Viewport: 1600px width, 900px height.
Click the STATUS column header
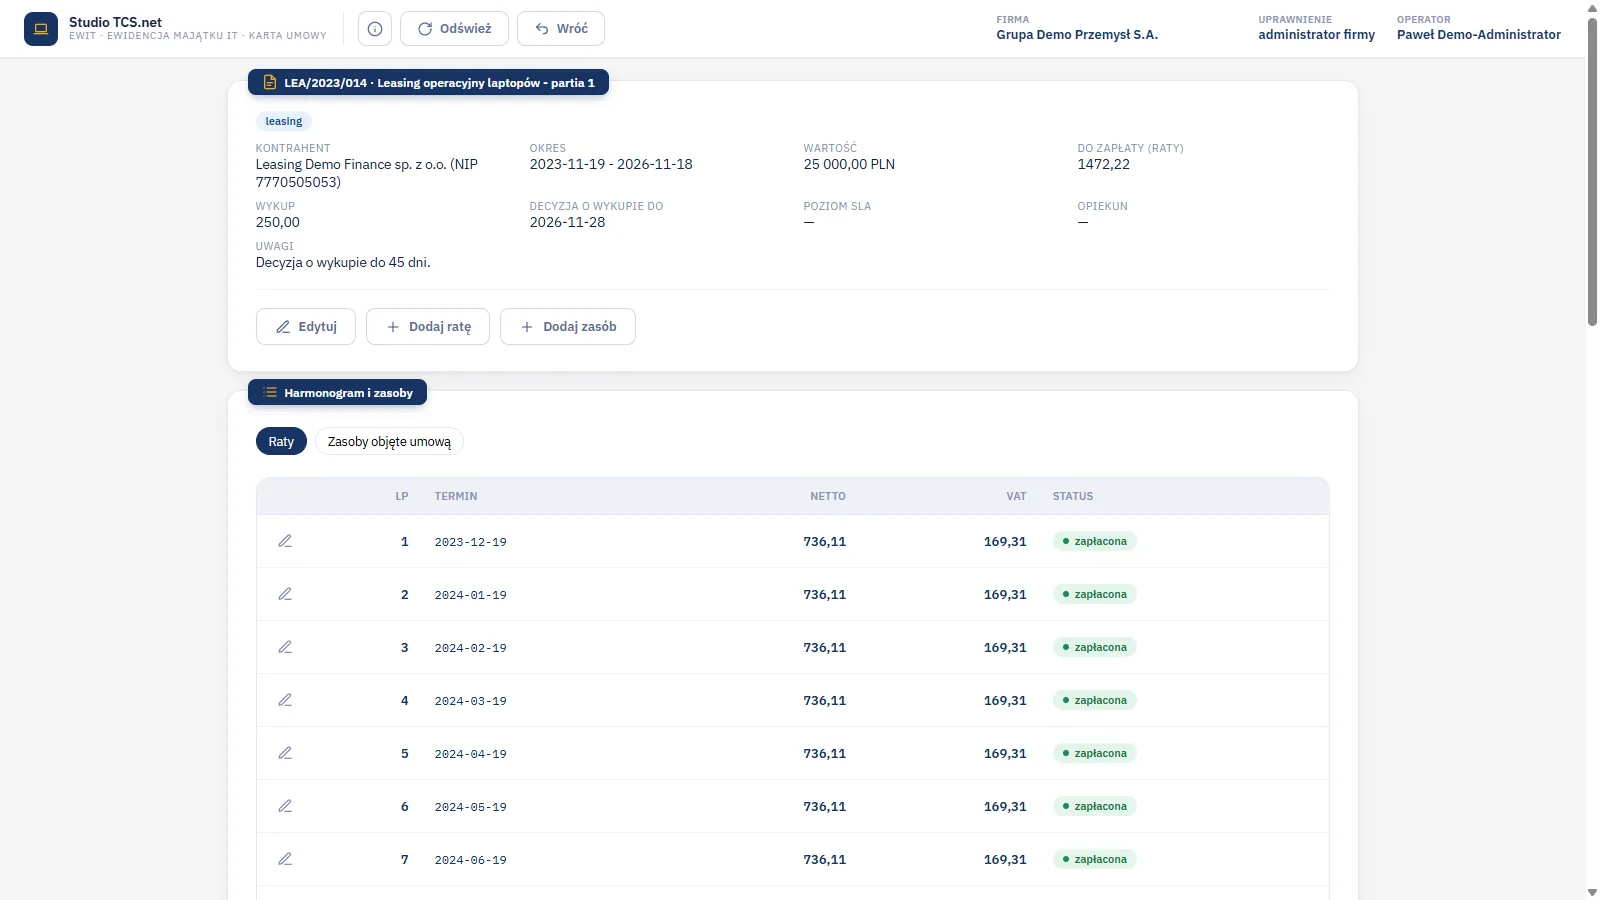click(1073, 496)
